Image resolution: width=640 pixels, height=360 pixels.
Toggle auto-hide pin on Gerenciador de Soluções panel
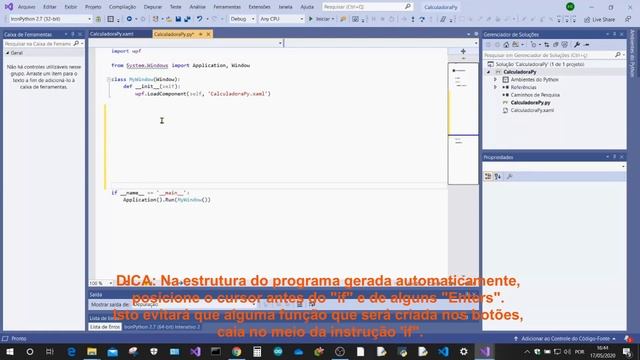pos(614,34)
